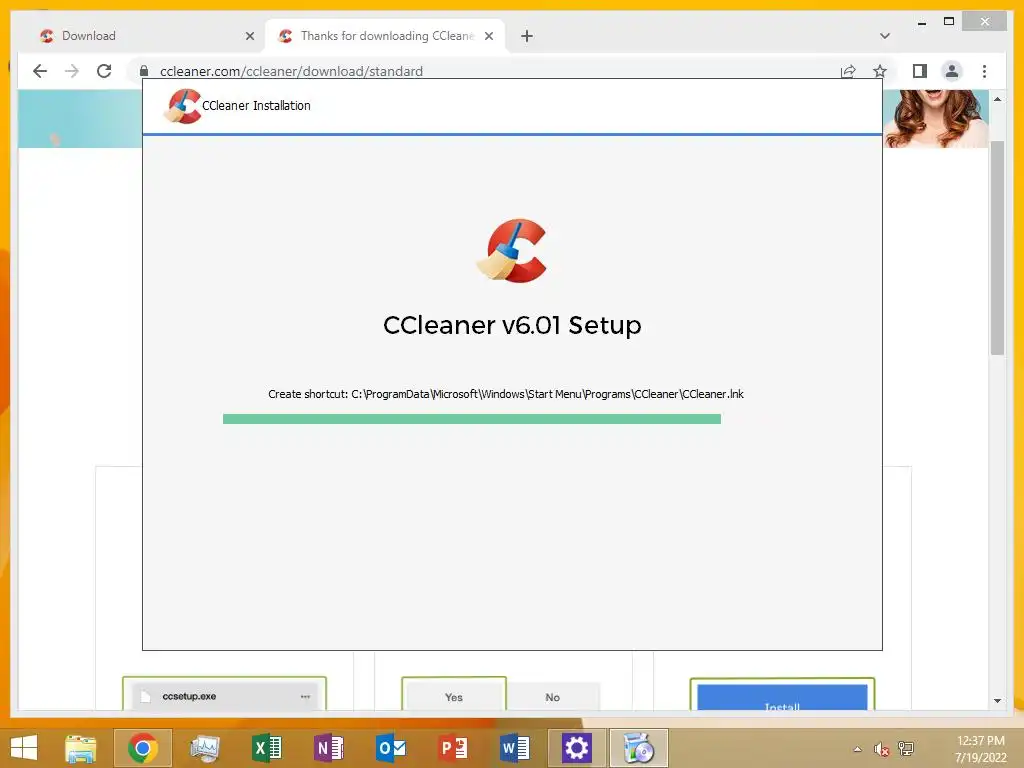Go back to the previous page
This screenshot has height=768, width=1024.
[40, 71]
